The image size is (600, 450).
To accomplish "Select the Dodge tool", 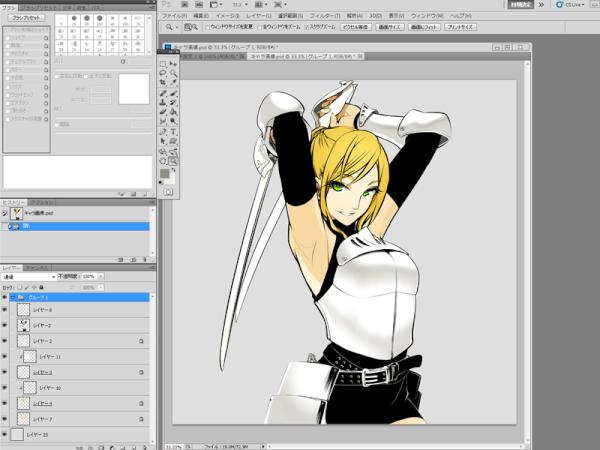I will [x=173, y=121].
